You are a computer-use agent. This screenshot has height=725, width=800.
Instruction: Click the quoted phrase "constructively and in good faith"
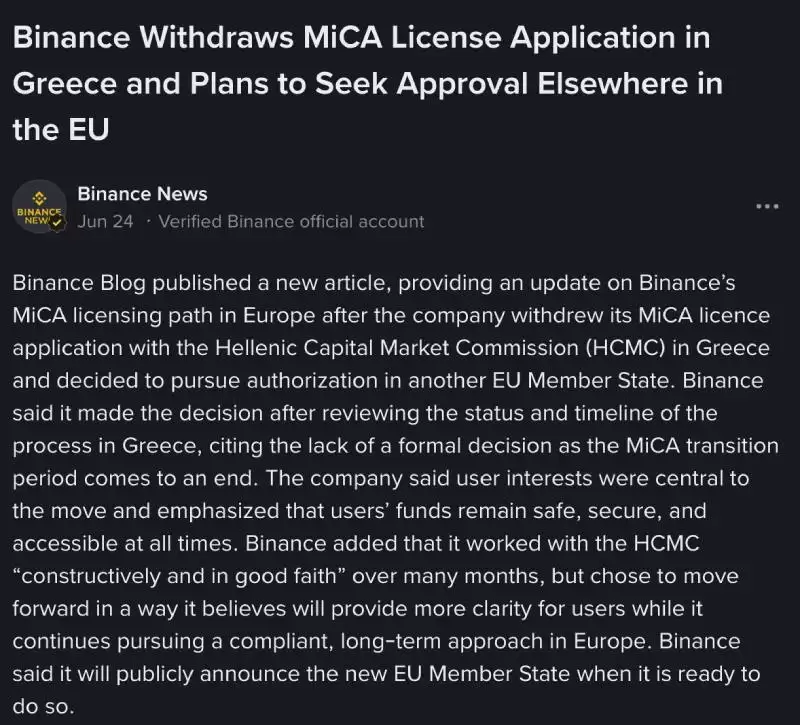(180, 576)
